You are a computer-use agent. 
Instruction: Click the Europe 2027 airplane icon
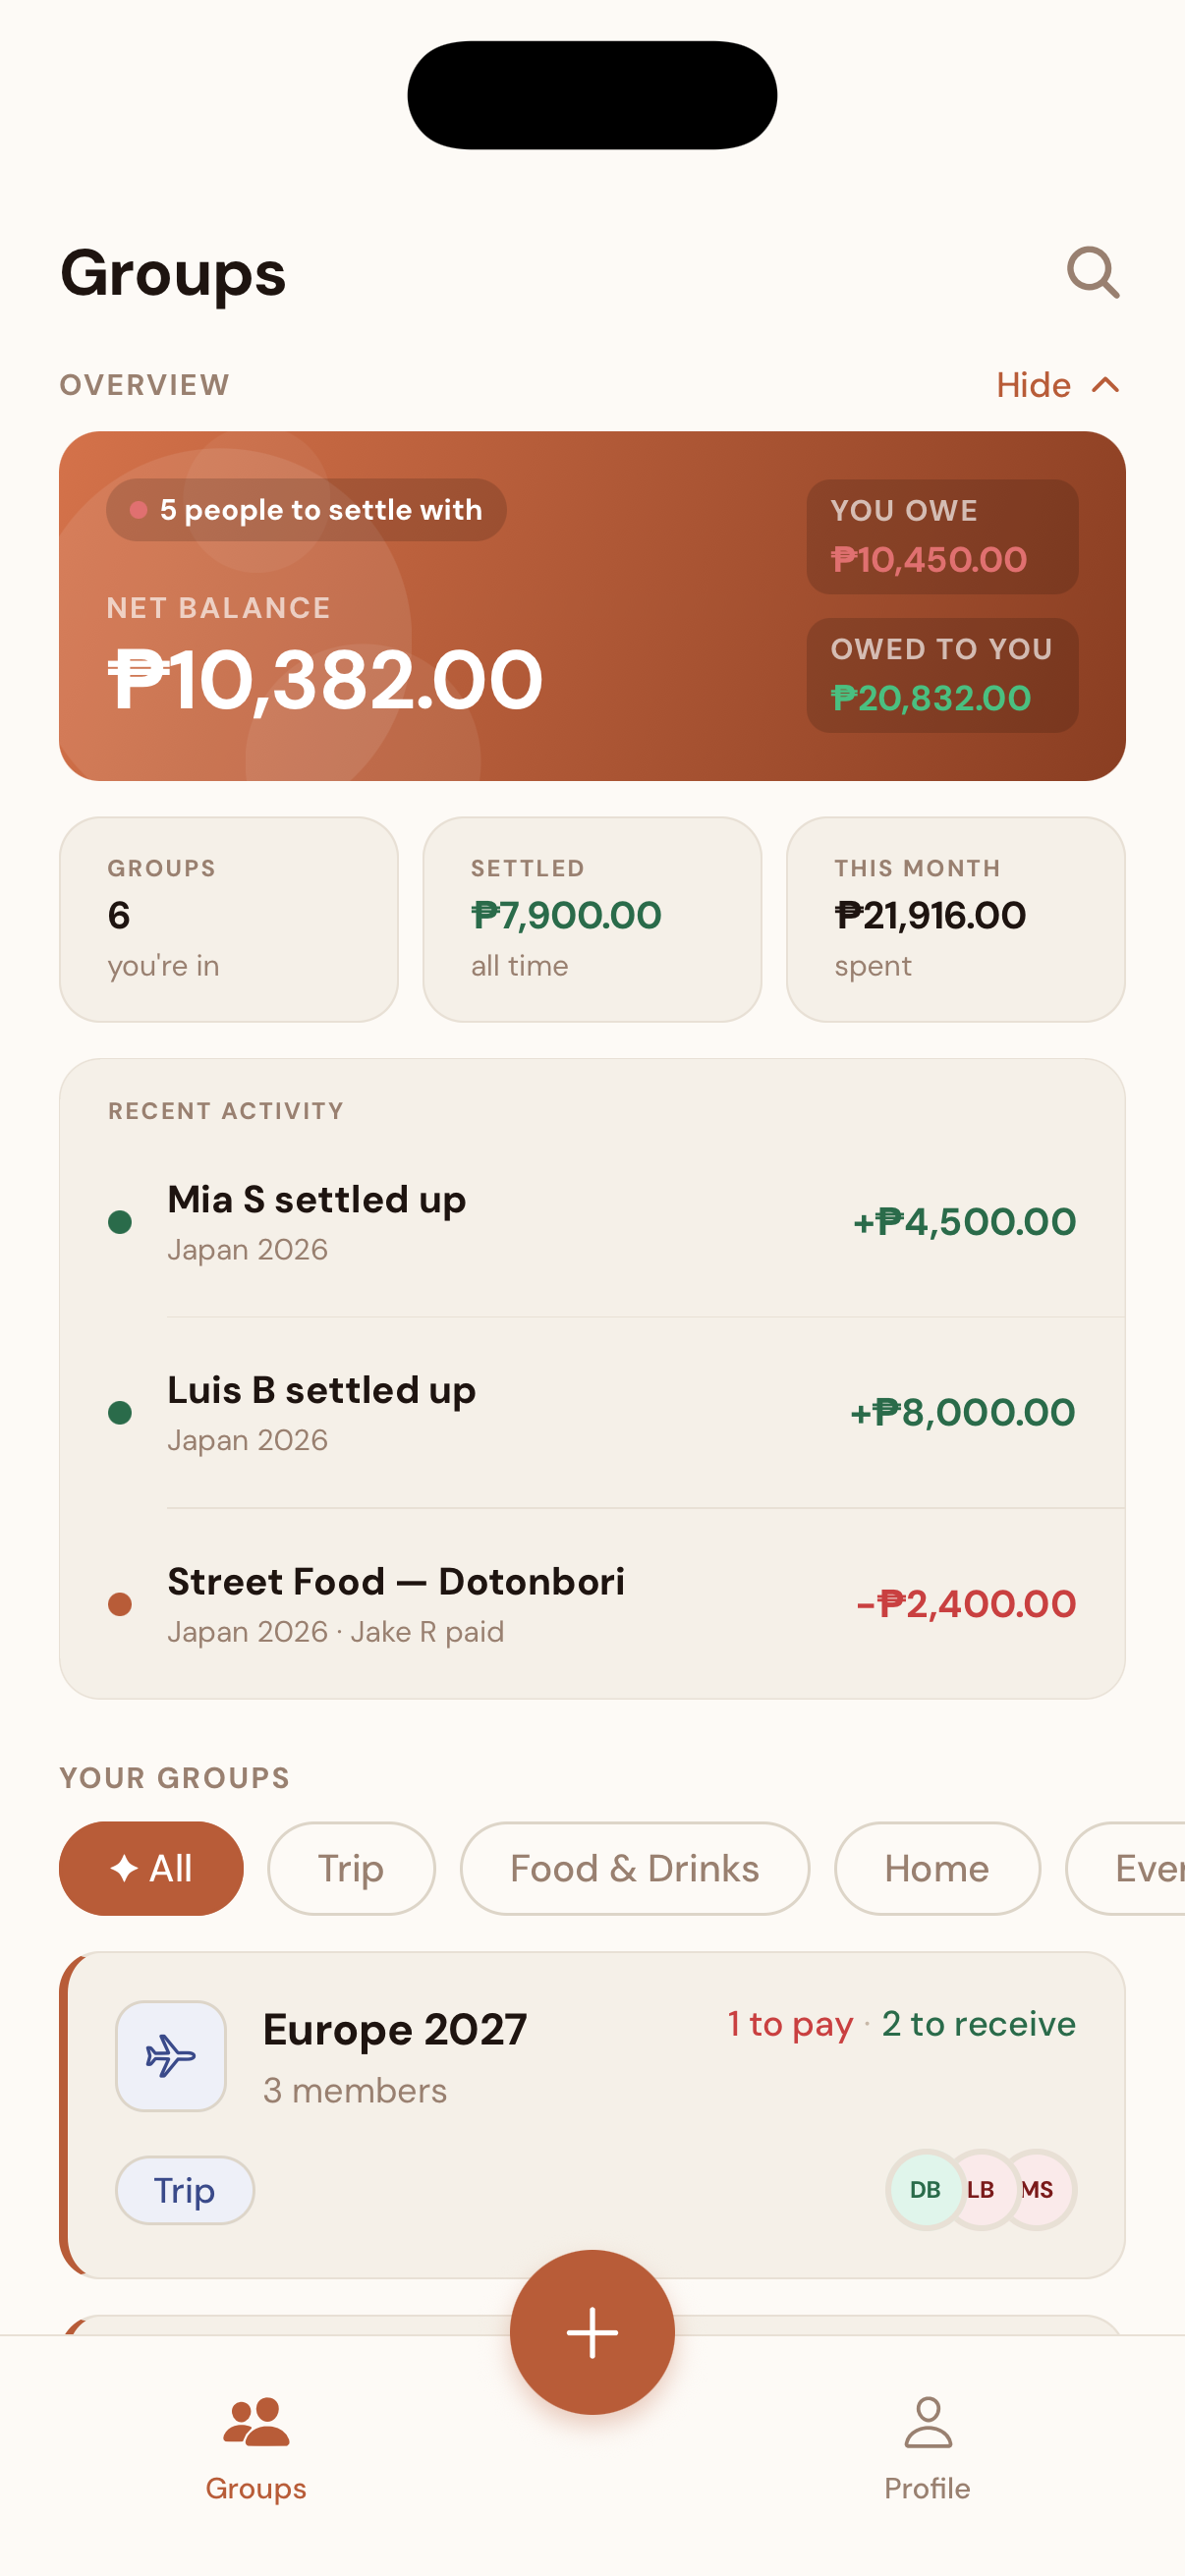pyautogui.click(x=171, y=2056)
